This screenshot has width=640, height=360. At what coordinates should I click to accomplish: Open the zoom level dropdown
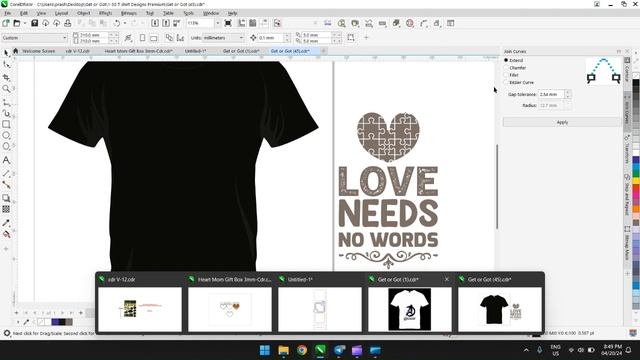[x=218, y=23]
